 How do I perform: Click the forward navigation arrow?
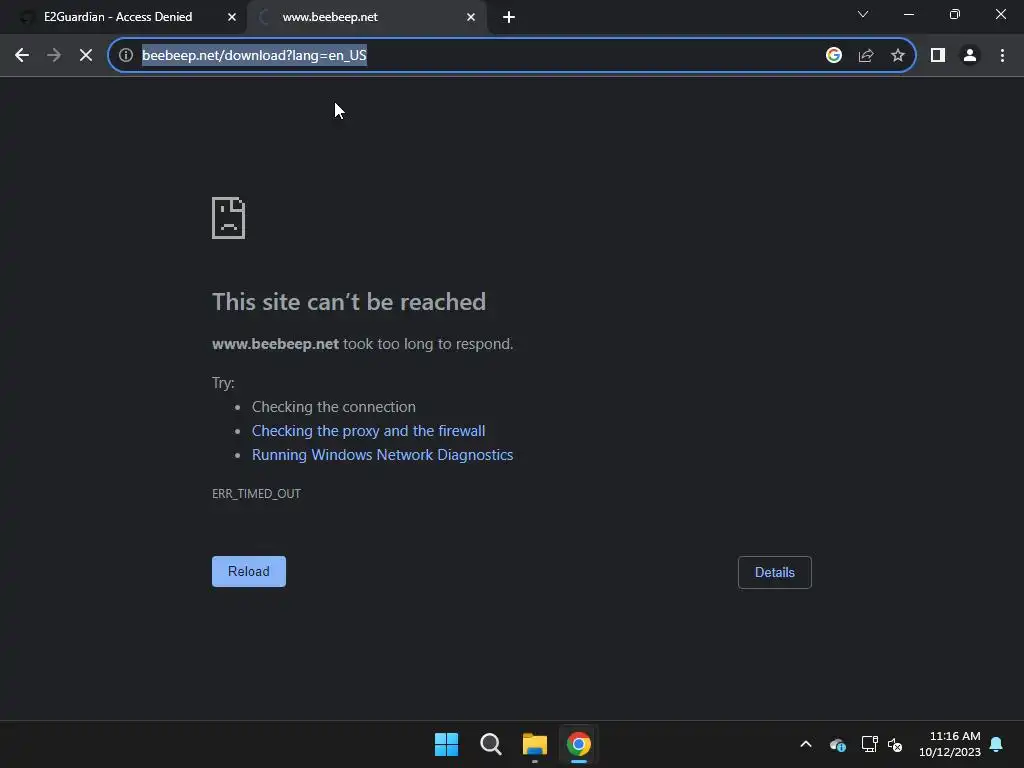54,56
